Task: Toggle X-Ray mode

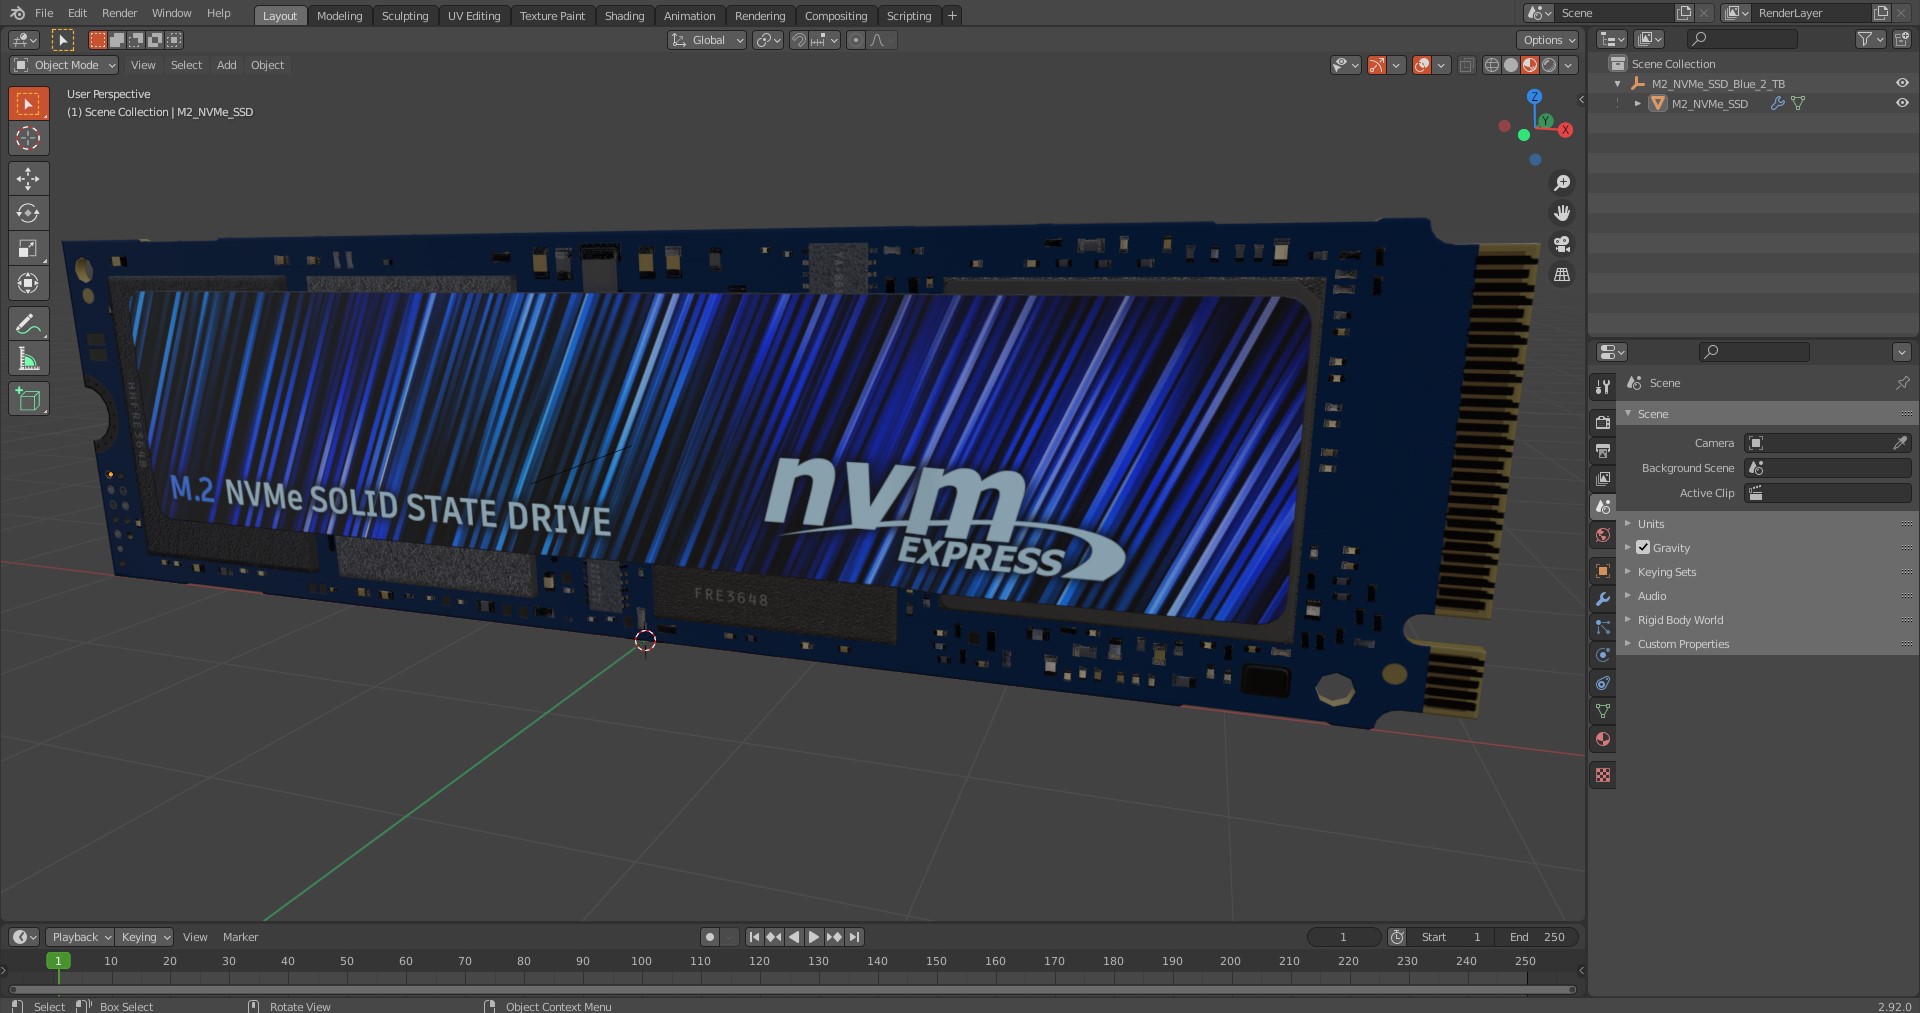Action: [x=1466, y=65]
